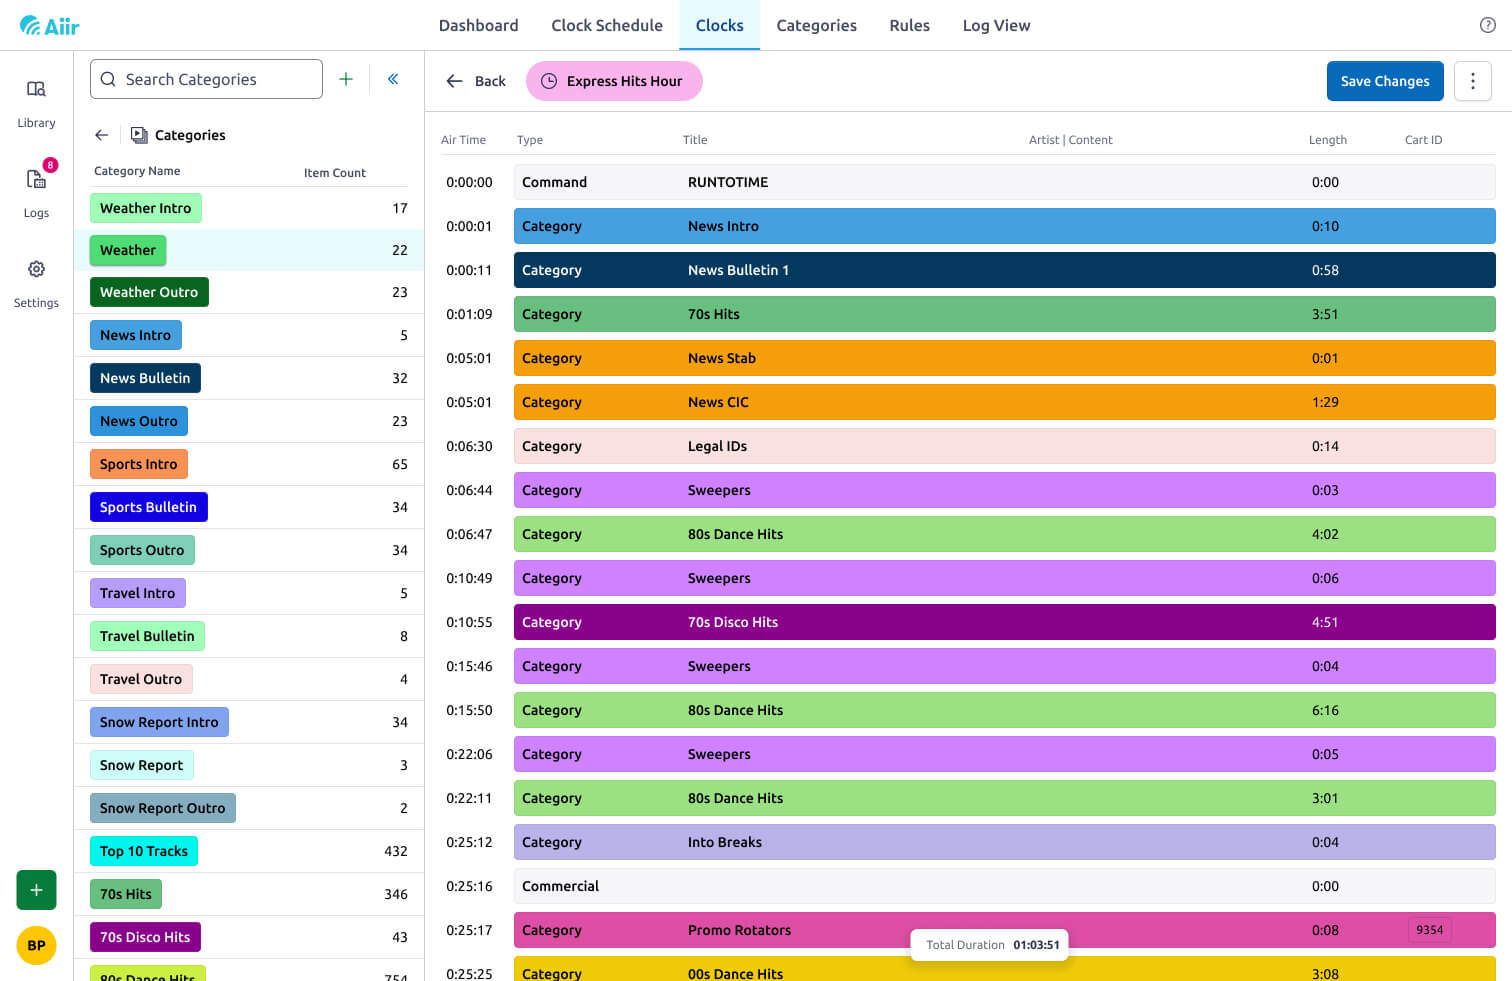
Task: Click the Promo Rotators clock row
Action: coord(1005,930)
